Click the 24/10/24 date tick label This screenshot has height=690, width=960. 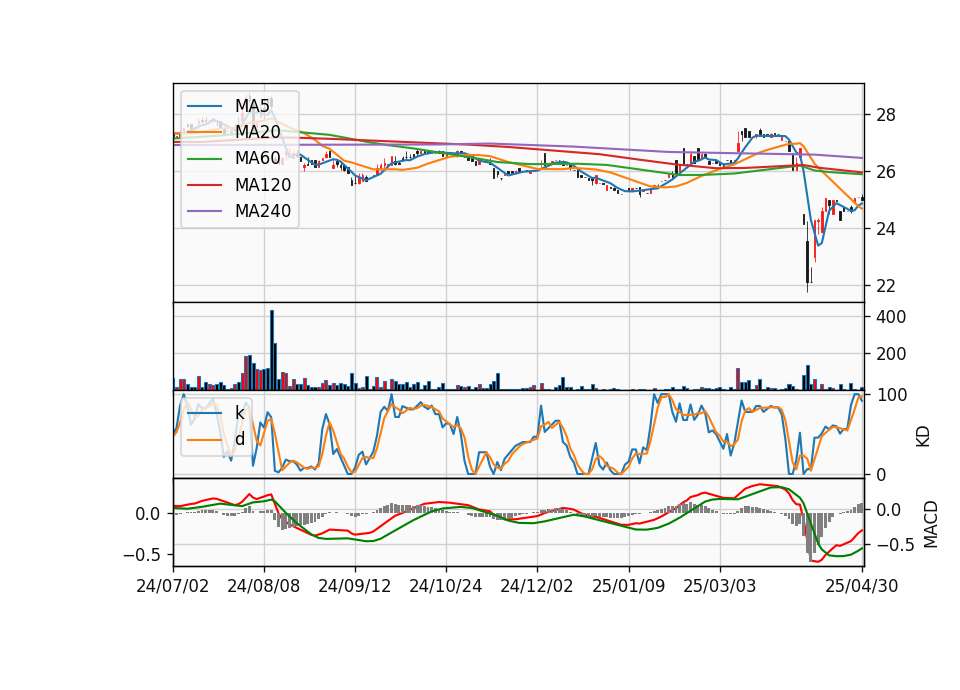click(446, 586)
